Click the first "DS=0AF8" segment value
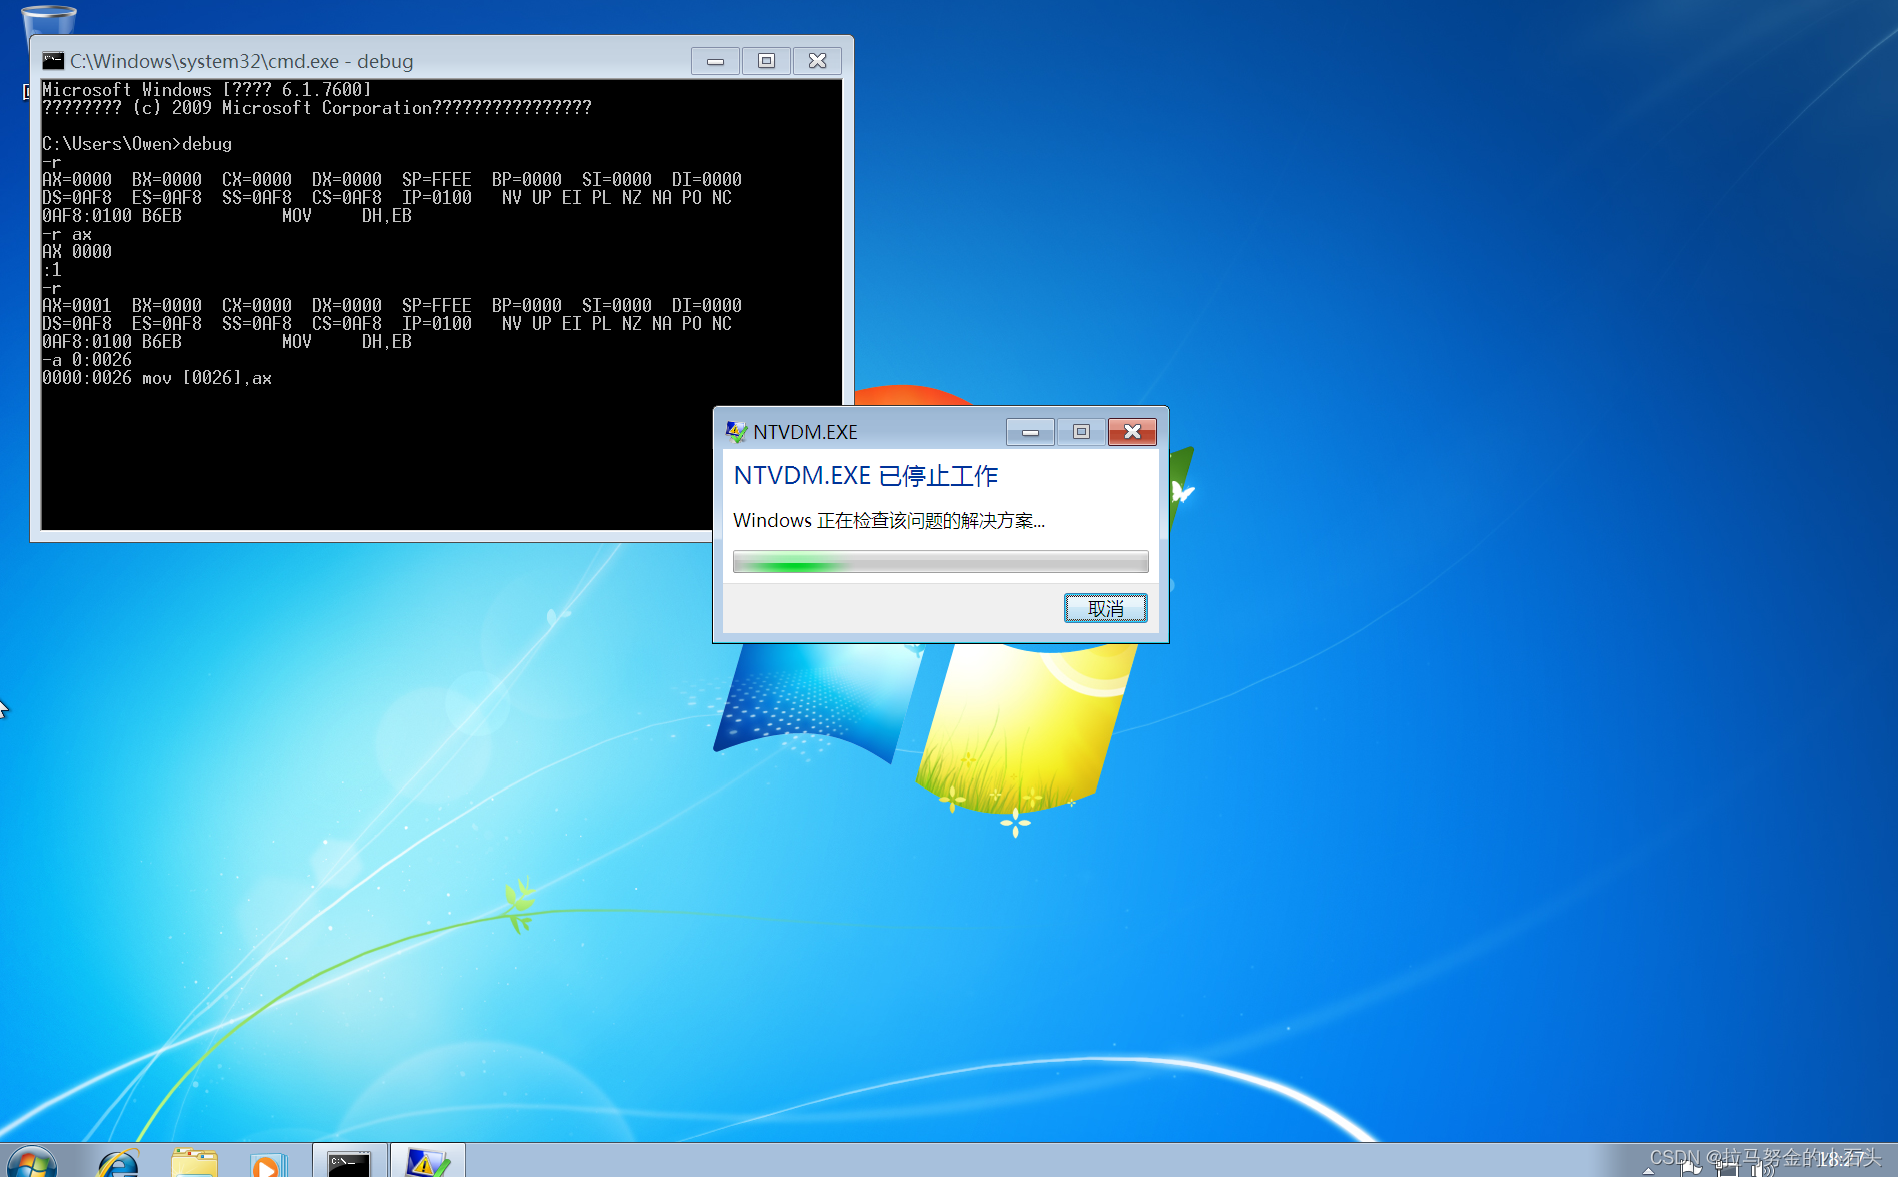The image size is (1898, 1177). click(x=77, y=198)
